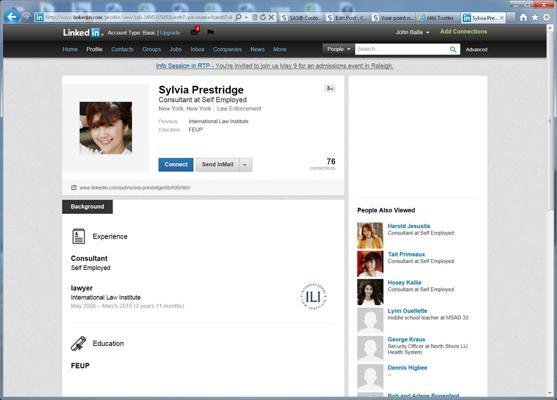
Task: Expand the Send InMail dropdown arrow
Action: (x=245, y=165)
